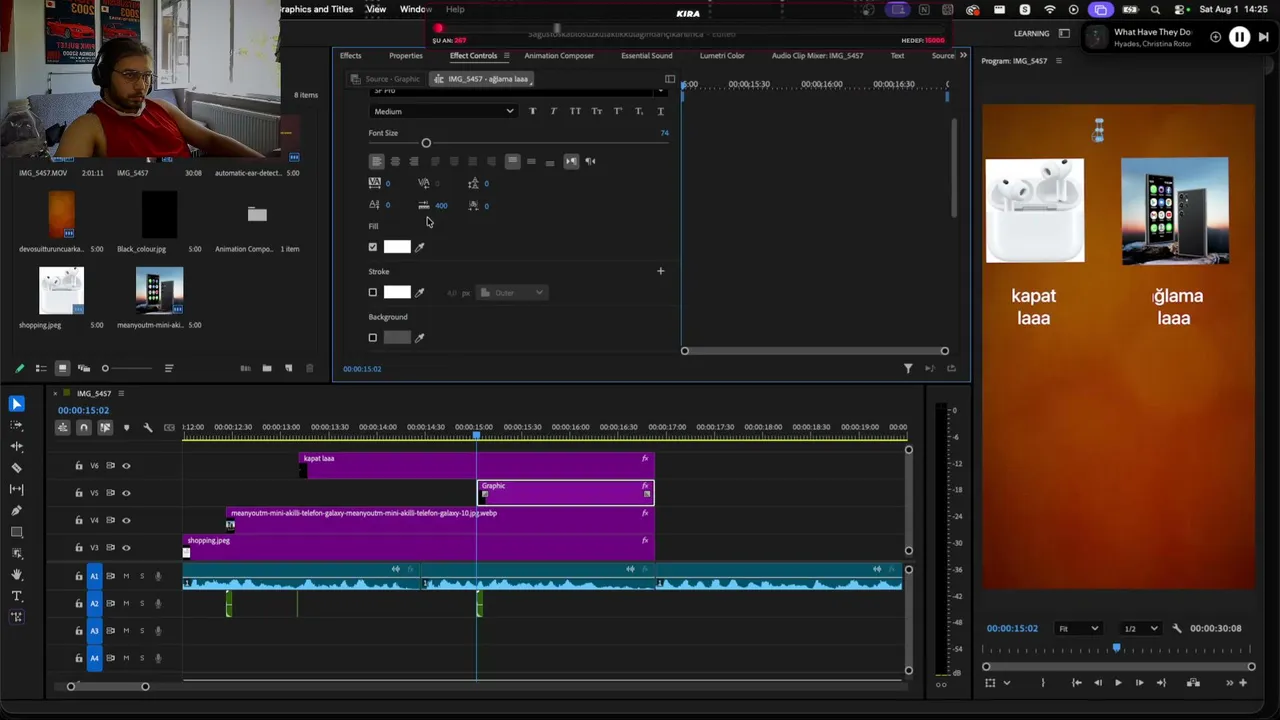This screenshot has height=720, width=1280.
Task: Step forward one frame in Program monitor
Action: coord(1139,683)
